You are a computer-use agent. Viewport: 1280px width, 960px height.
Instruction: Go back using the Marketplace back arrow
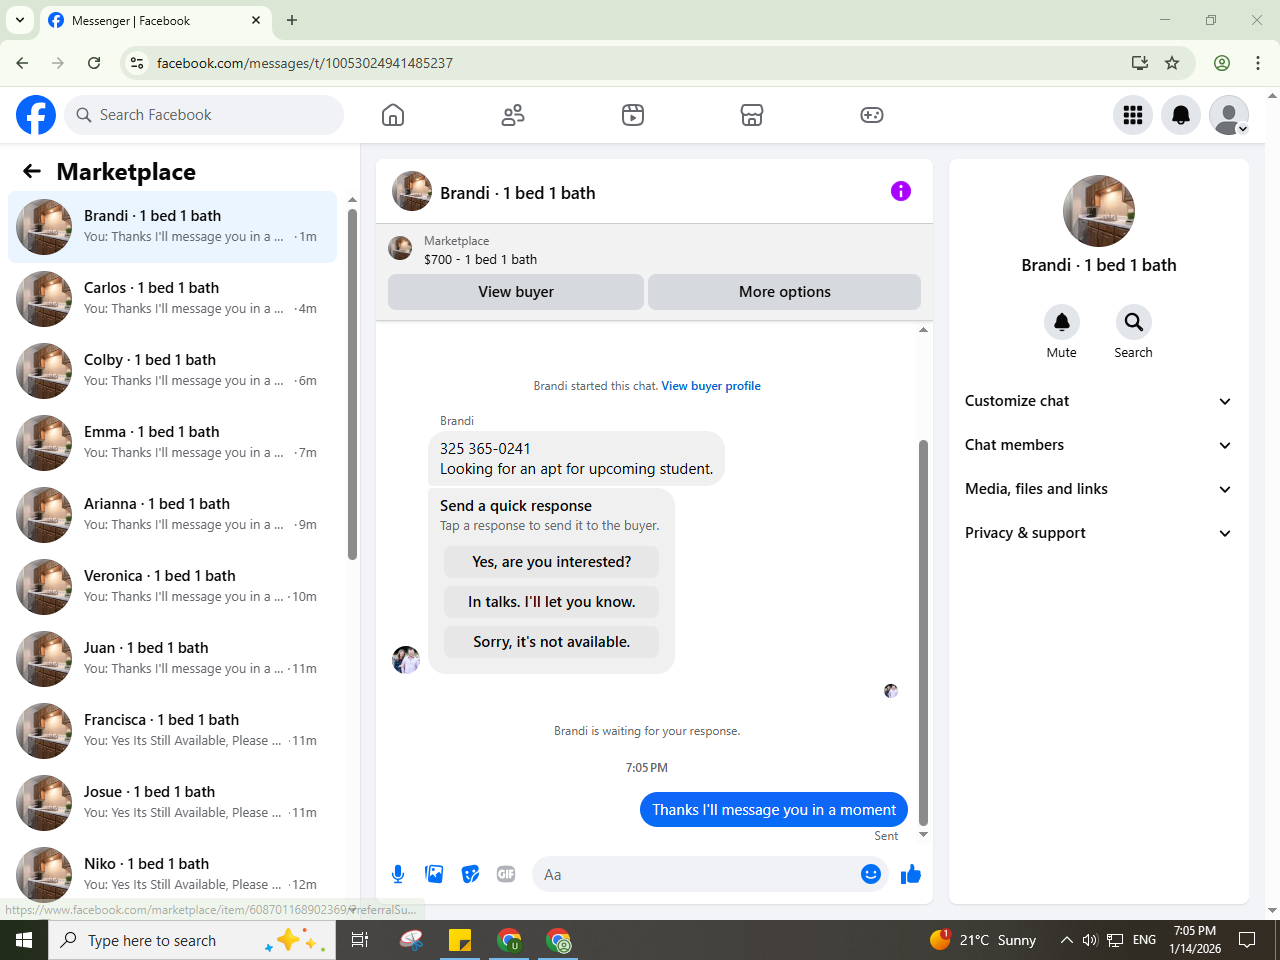32,171
